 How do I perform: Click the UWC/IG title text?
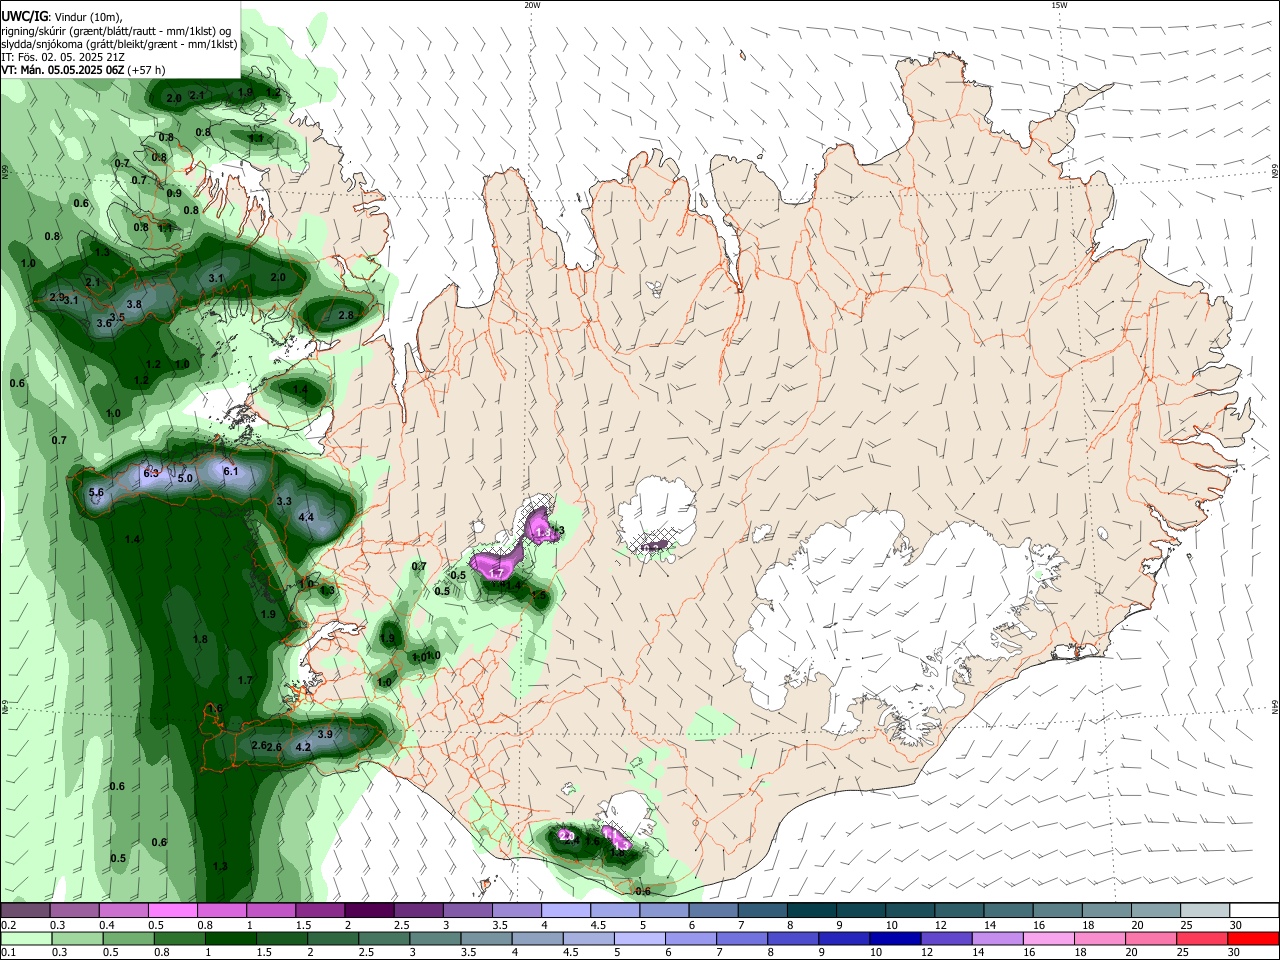pyautogui.click(x=24, y=16)
